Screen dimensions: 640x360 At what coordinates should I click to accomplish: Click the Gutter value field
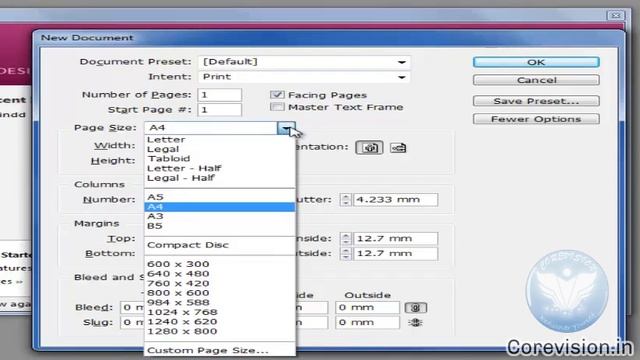coord(395,200)
